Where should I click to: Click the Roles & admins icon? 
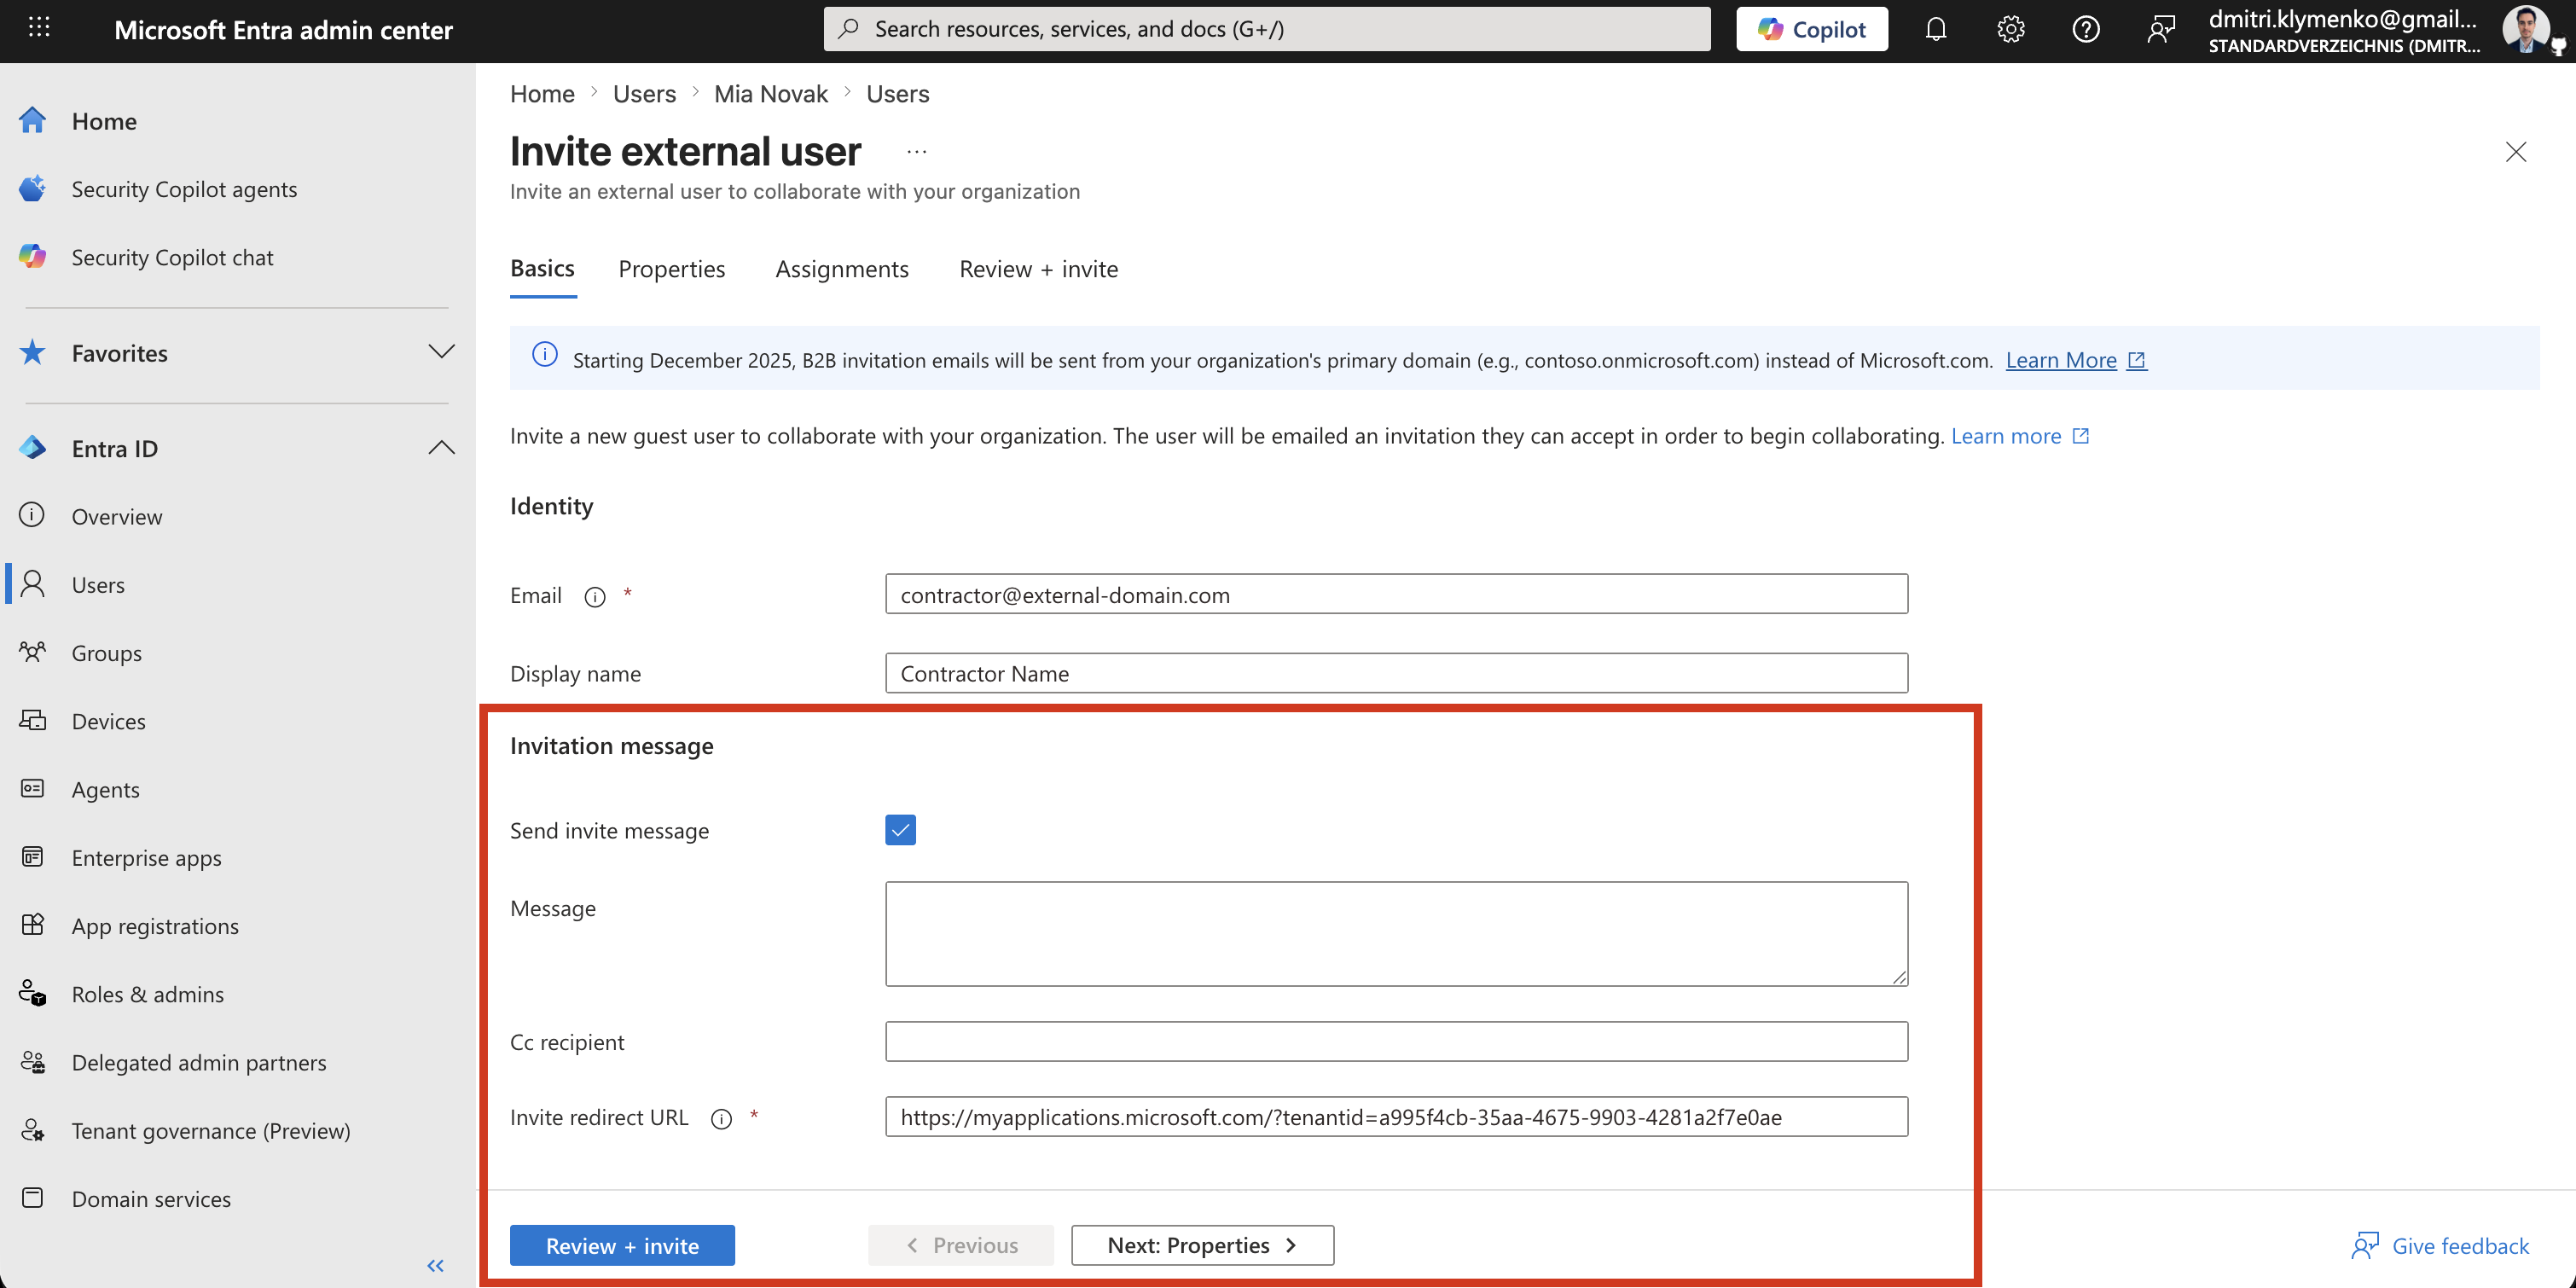point(33,993)
